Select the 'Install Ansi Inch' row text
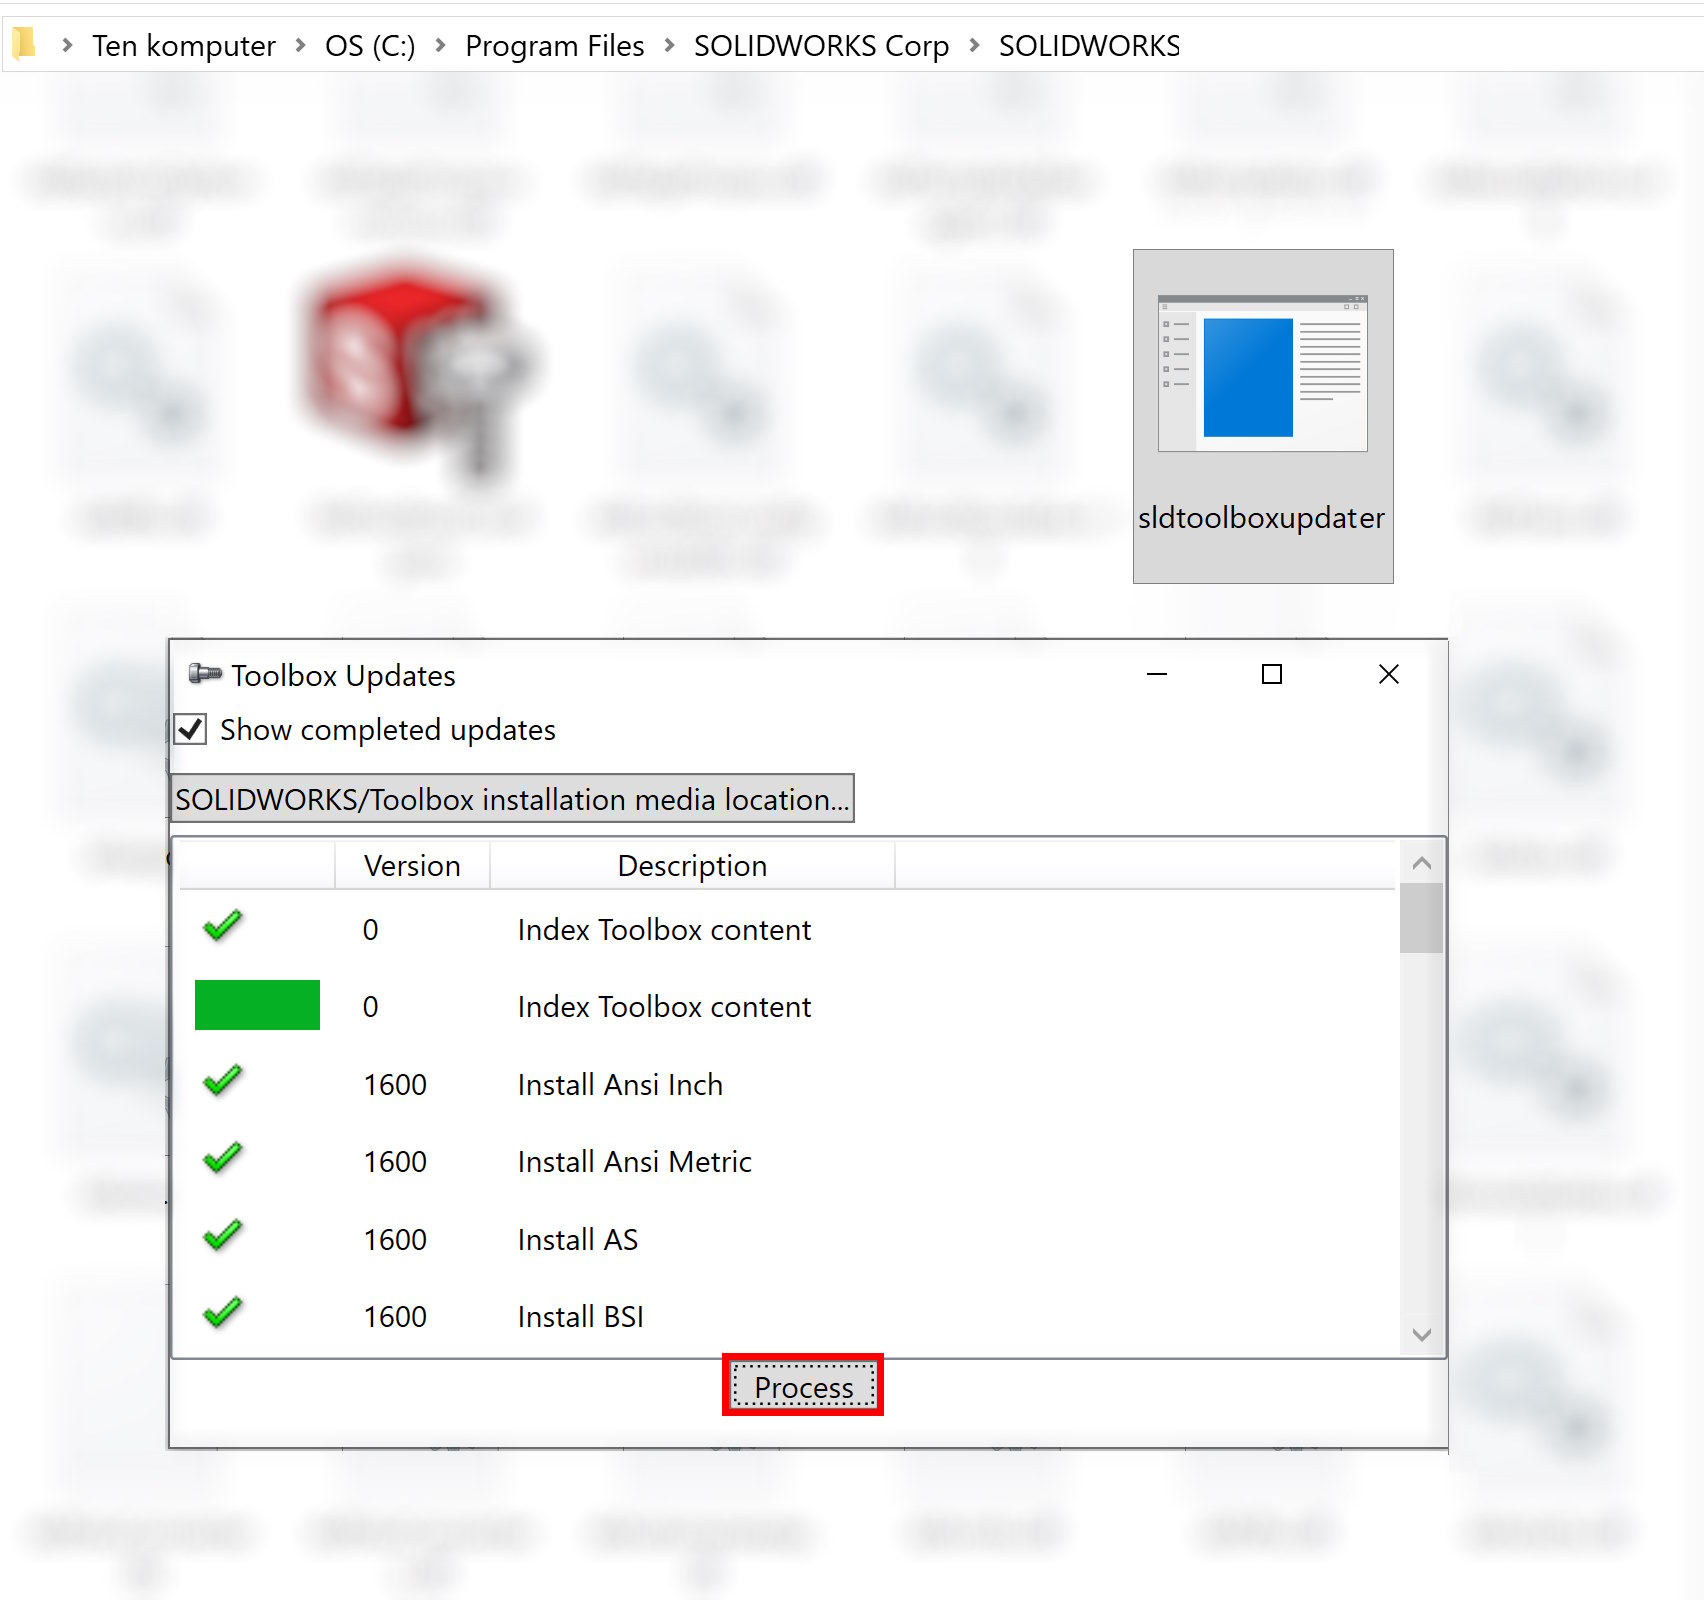 620,1084
